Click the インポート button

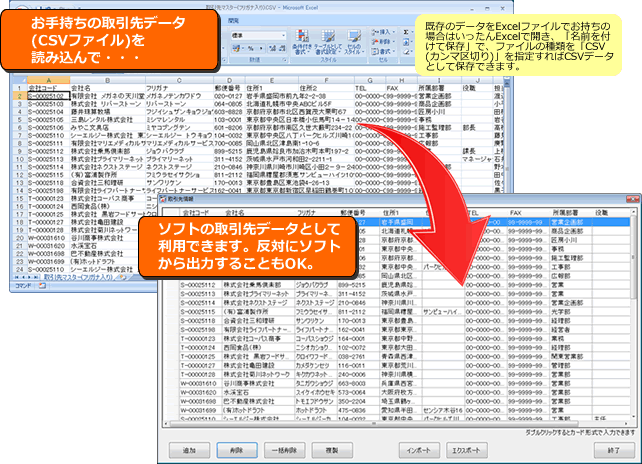pos(419,450)
